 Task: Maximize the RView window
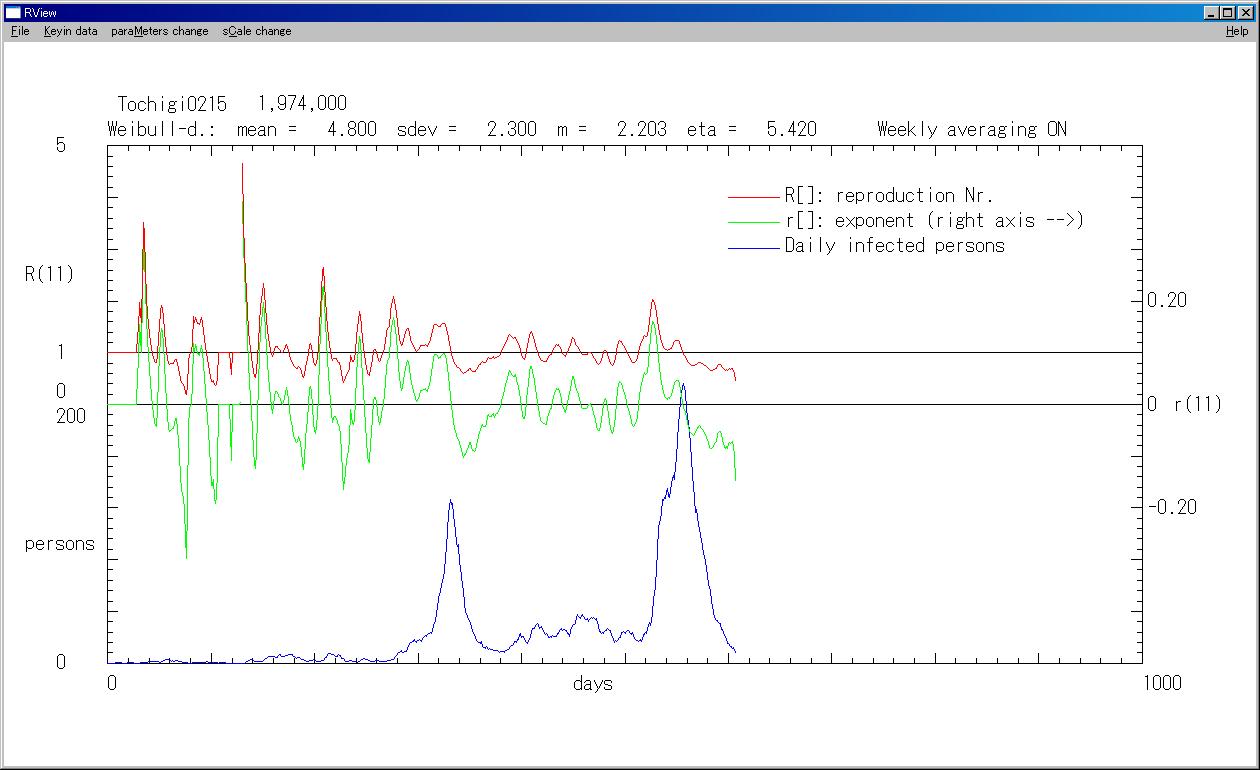[x=1228, y=12]
